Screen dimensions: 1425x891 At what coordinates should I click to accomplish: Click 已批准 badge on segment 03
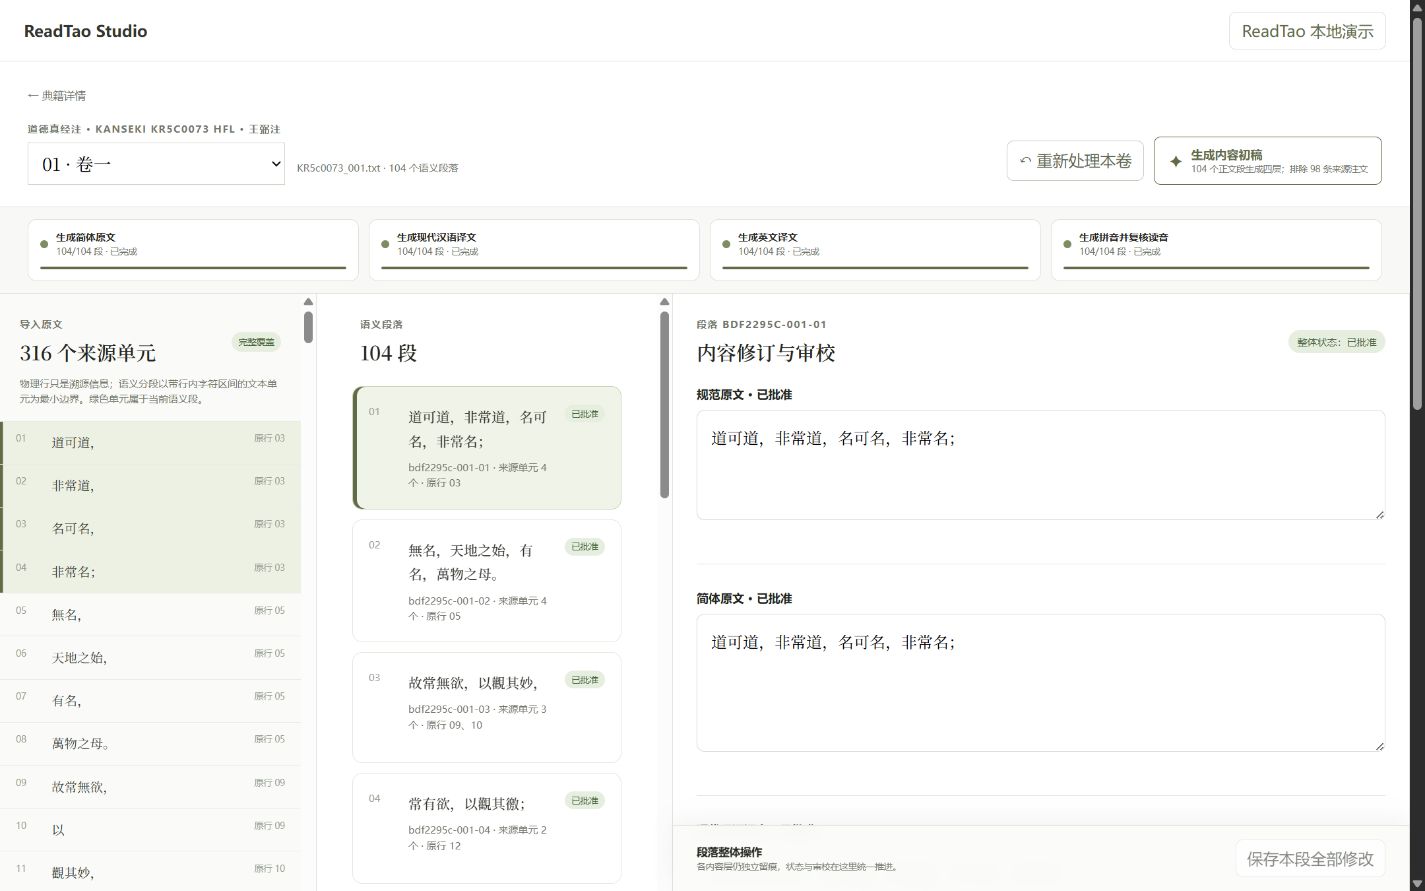[584, 680]
